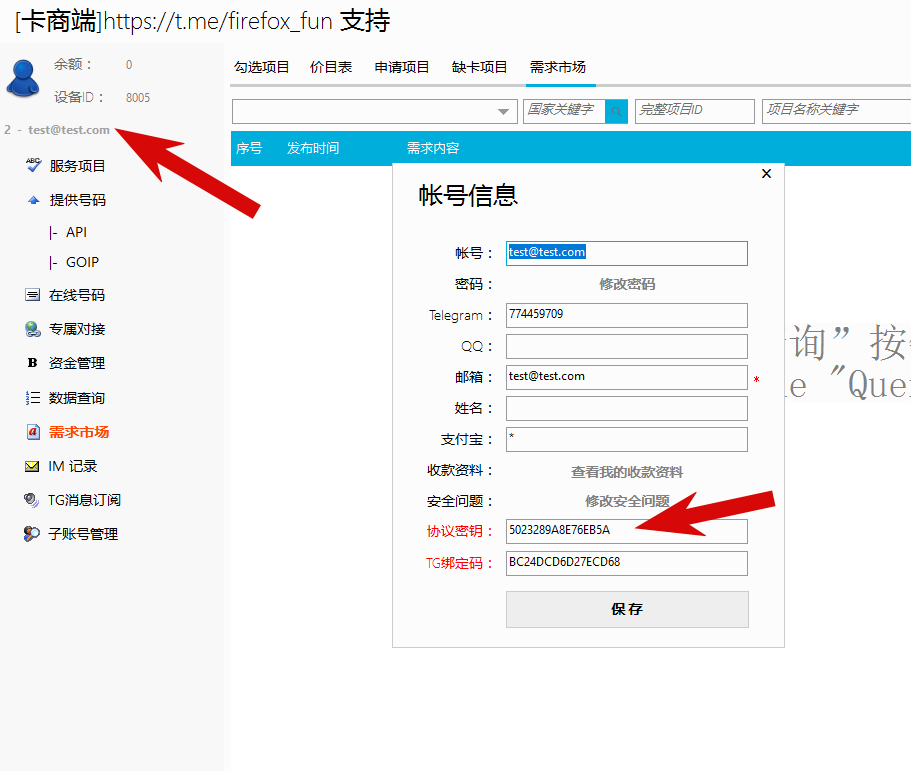Screen dimensions: 911x771
Task: Click the 国家关键字 search field
Action: [x=564, y=112]
